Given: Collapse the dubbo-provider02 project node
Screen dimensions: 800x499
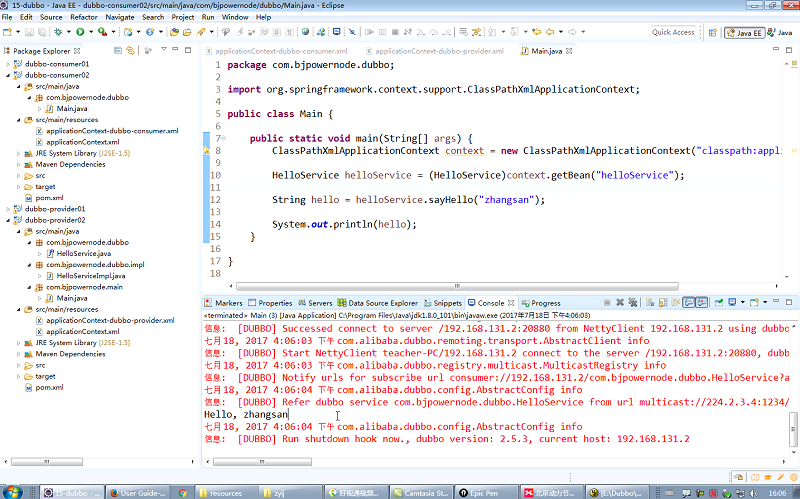Looking at the screenshot, I should click(7, 220).
